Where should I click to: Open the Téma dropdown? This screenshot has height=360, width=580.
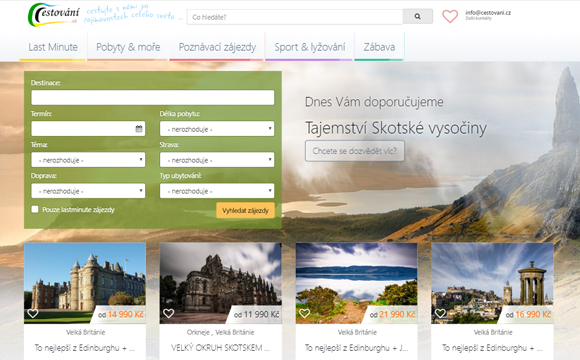[88, 160]
